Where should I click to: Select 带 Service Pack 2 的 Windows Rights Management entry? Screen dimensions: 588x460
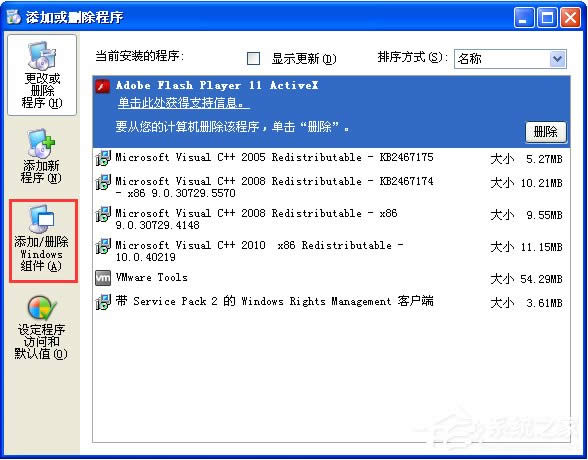pyautogui.click(x=332, y=302)
